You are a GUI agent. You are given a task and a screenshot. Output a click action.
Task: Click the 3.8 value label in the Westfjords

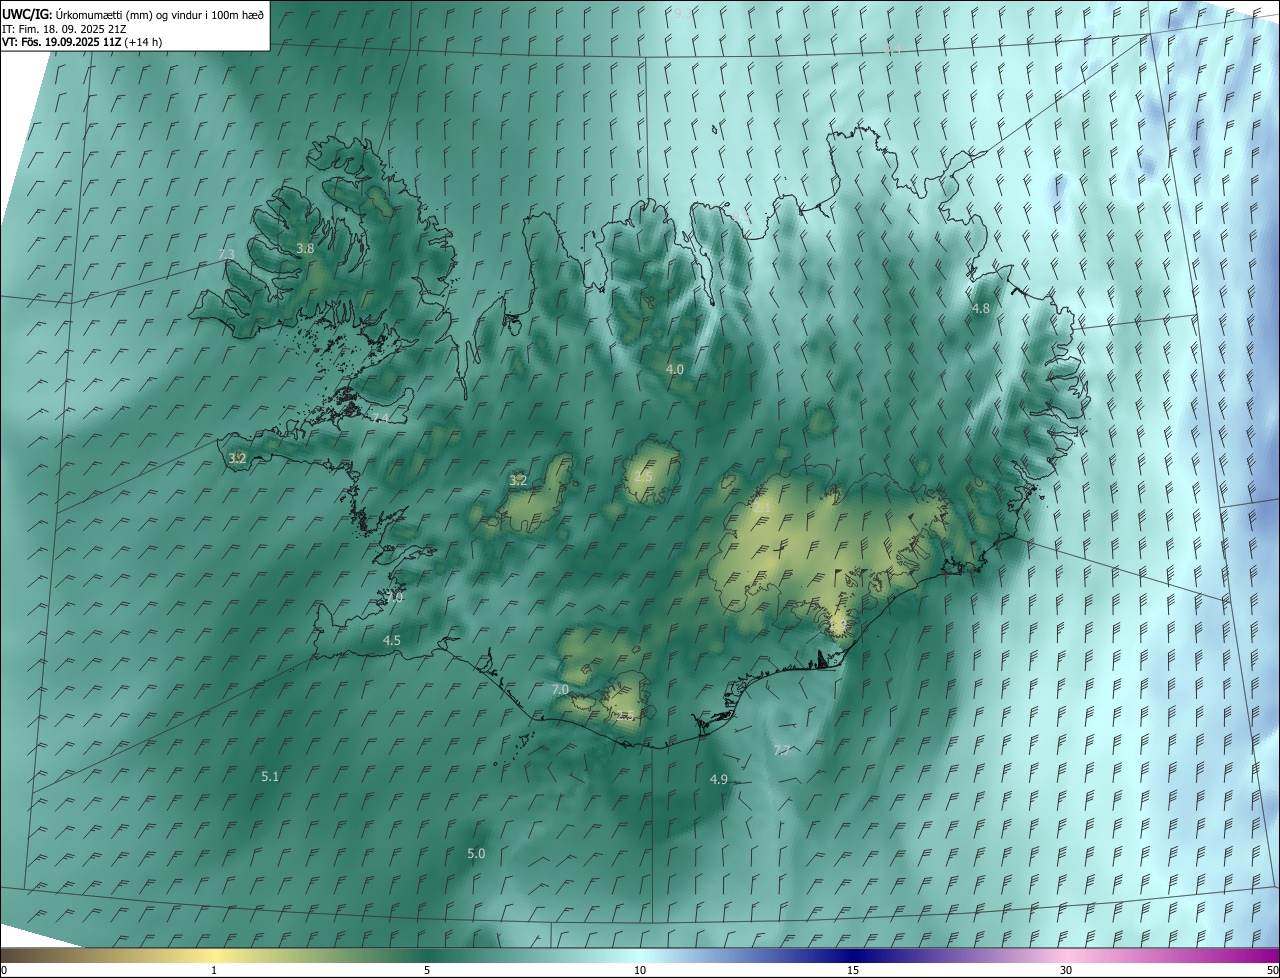(305, 249)
